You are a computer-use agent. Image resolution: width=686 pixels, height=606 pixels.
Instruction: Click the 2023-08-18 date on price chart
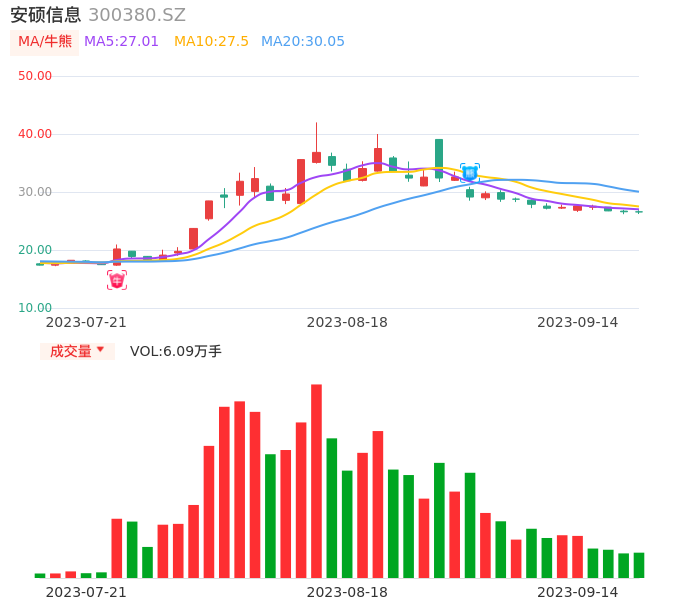point(347,323)
